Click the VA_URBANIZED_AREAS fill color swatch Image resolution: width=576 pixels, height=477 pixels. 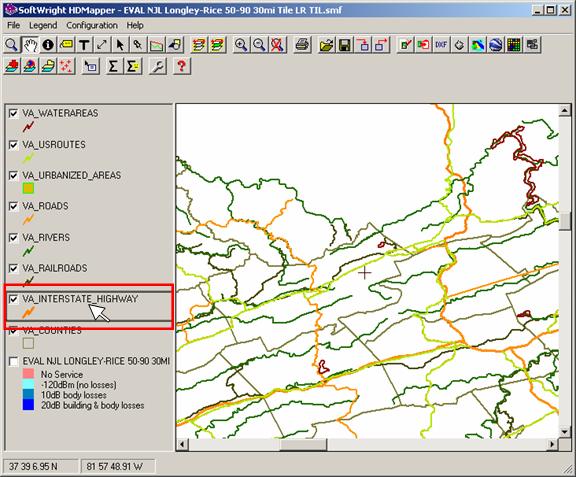(28, 188)
